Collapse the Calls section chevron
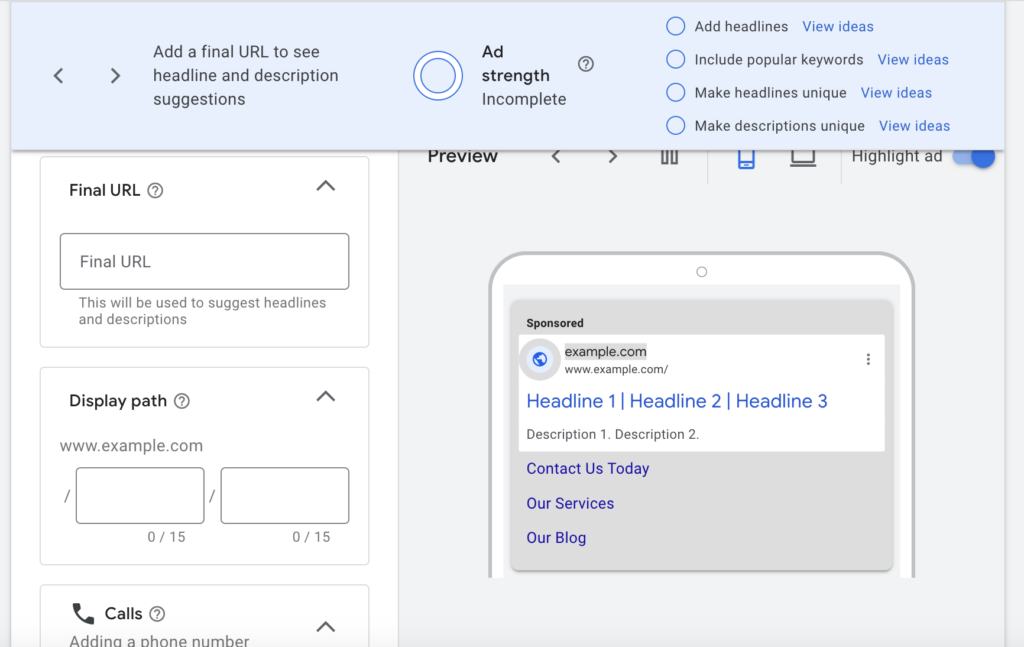Image resolution: width=1024 pixels, height=647 pixels. [x=325, y=627]
